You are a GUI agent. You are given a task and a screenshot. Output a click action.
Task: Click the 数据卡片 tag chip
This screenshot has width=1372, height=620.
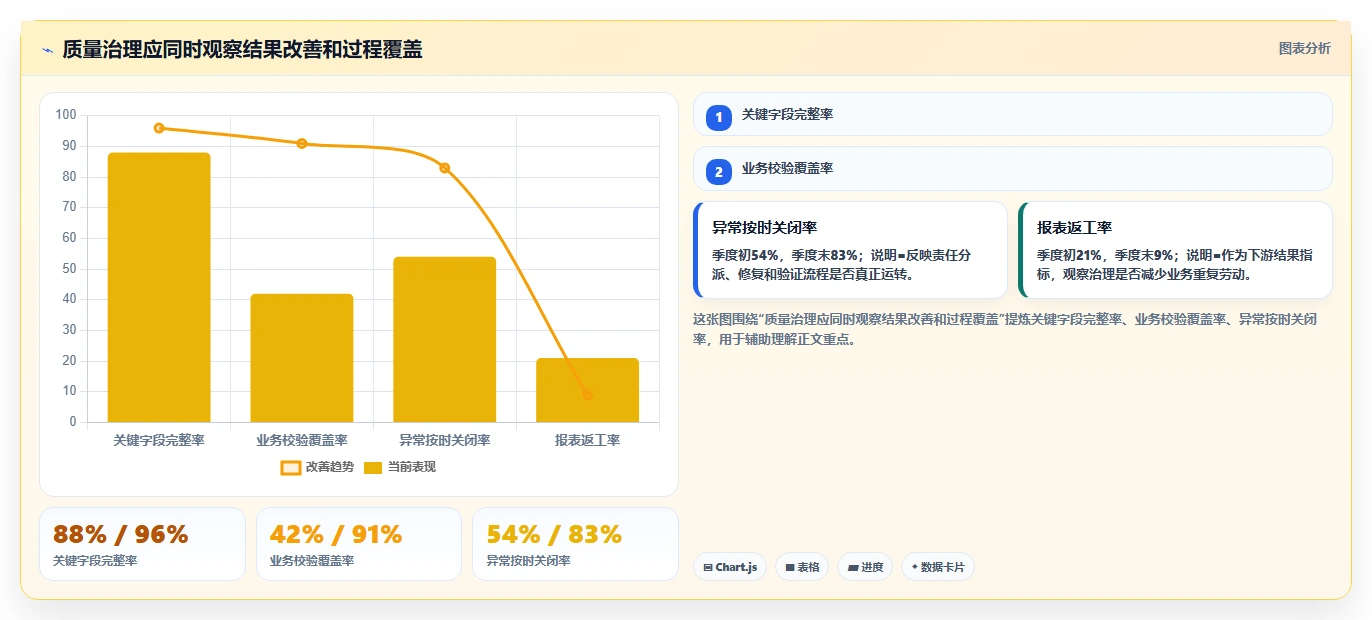pos(937,567)
